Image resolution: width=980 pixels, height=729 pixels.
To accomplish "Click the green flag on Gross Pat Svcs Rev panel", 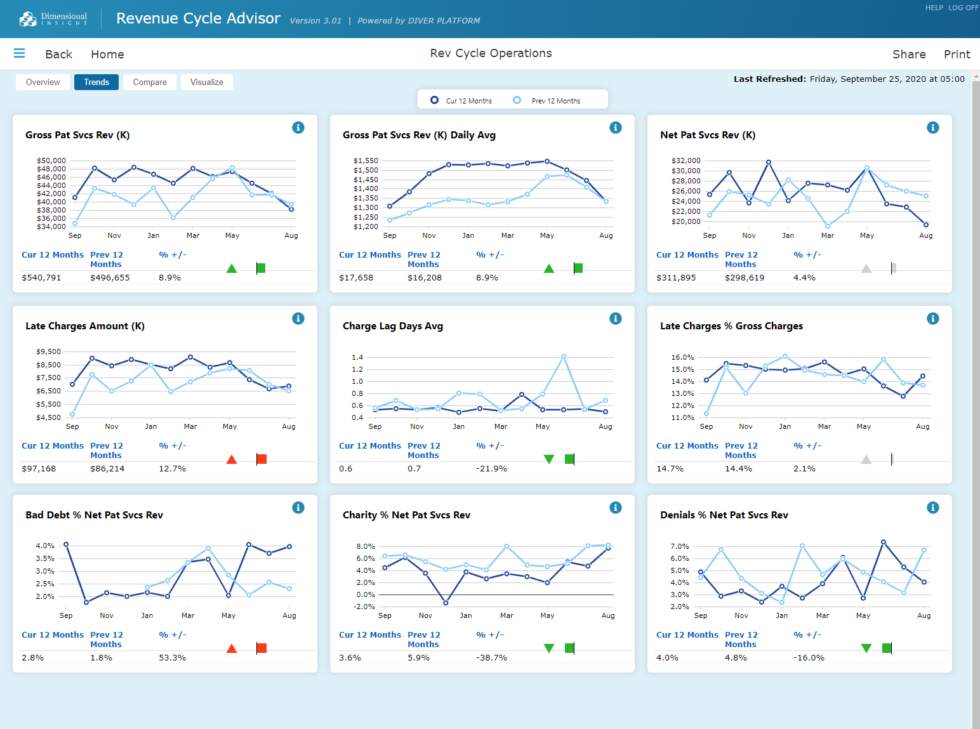I will tap(261, 267).
